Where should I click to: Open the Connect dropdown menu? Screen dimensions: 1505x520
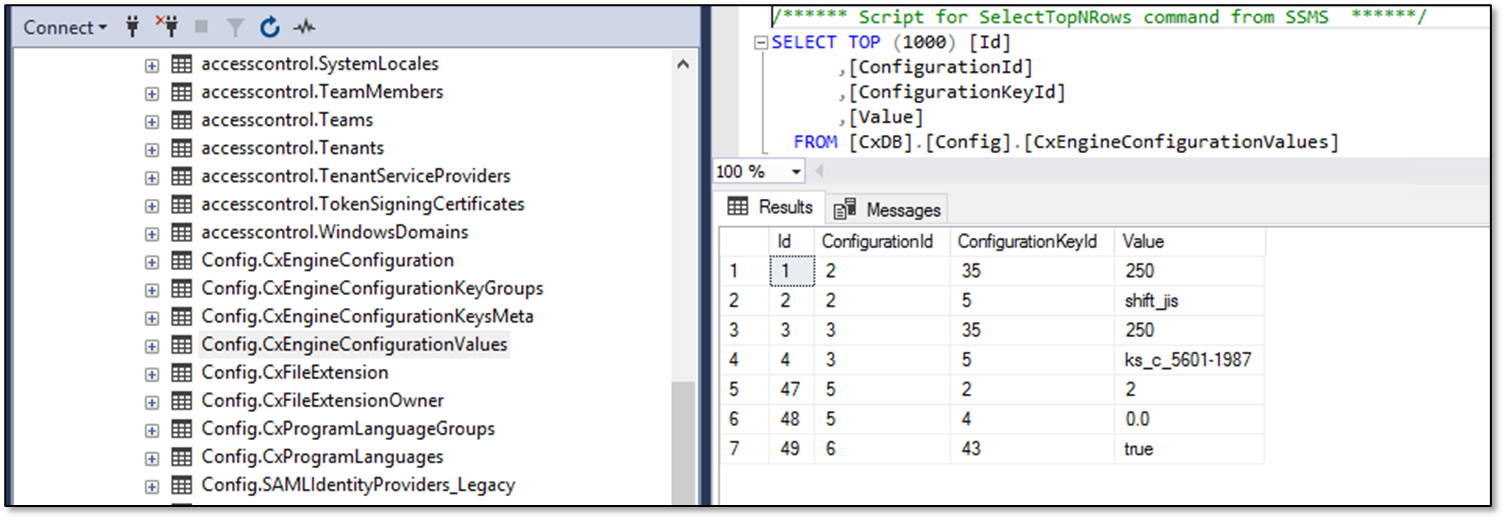click(65, 28)
